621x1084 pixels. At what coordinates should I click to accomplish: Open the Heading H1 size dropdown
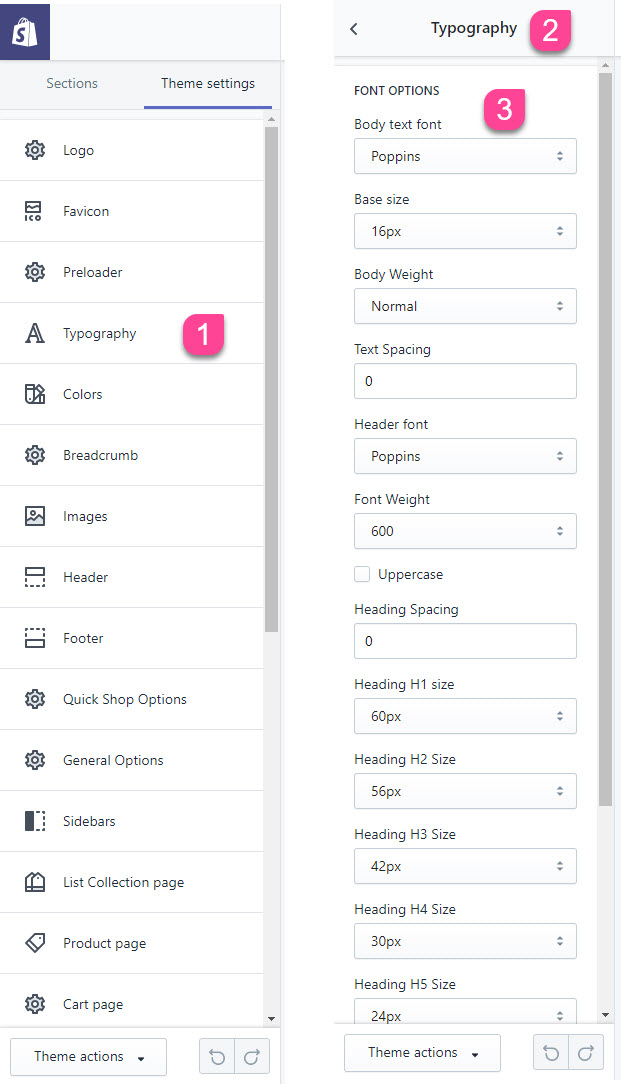(x=465, y=716)
